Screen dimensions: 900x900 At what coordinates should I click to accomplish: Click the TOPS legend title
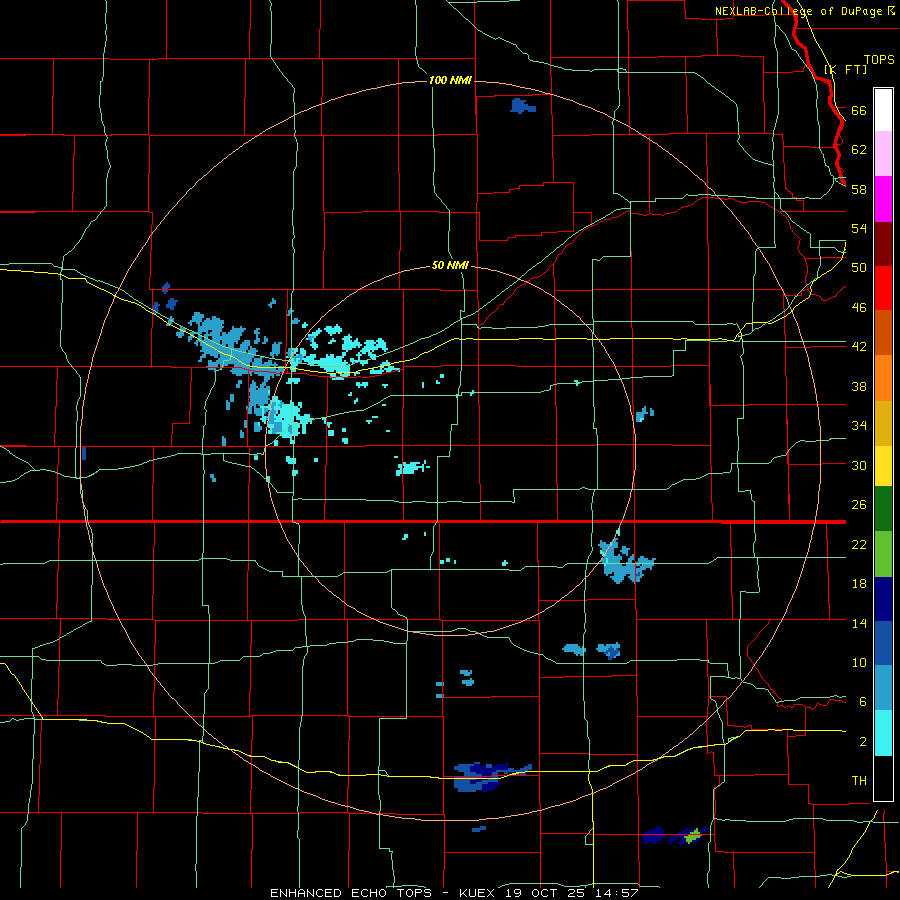coord(879,60)
